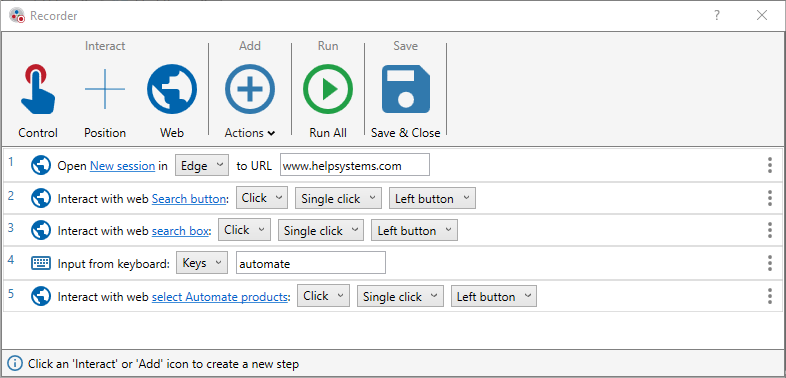Open the Search button link
Viewport: 786px width, 378px height.
pyautogui.click(x=189, y=199)
